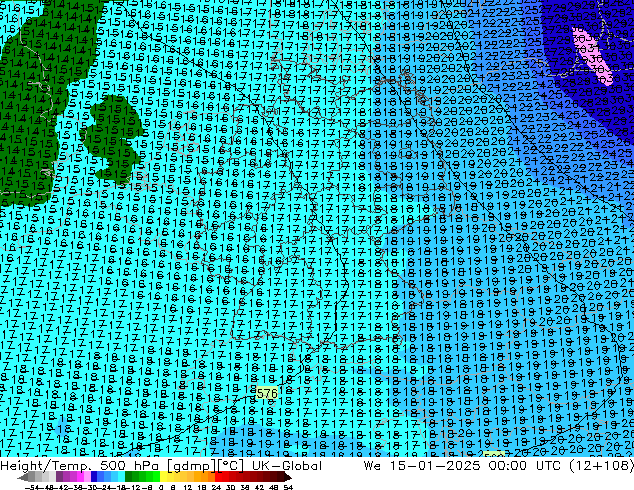This screenshot has height=490, width=634.
Task: Pick the dark blue legend swatch
Action: point(94,477)
